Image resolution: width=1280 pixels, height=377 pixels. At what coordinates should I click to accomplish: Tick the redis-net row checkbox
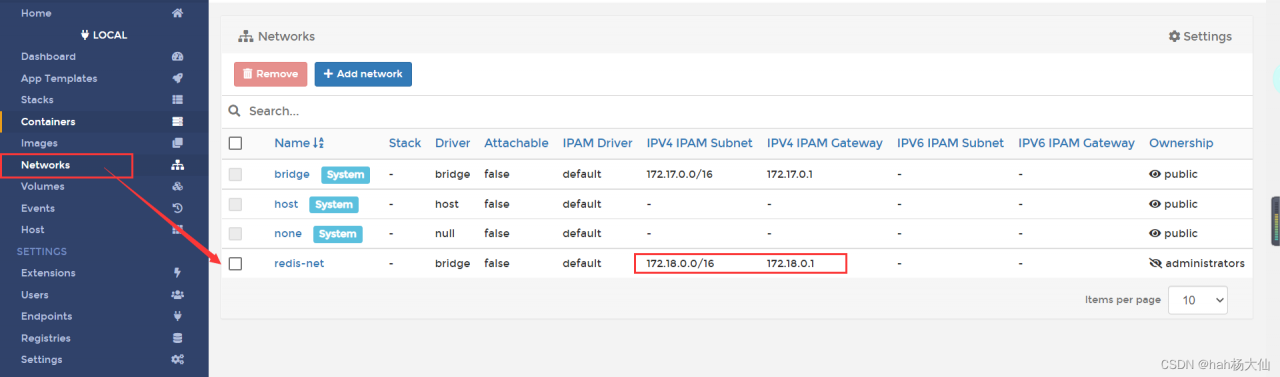pos(235,264)
